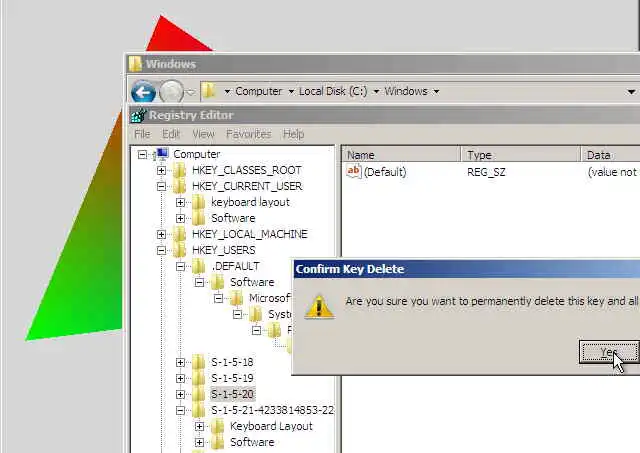Collapse the .DEFAULT key

[x=180, y=266]
